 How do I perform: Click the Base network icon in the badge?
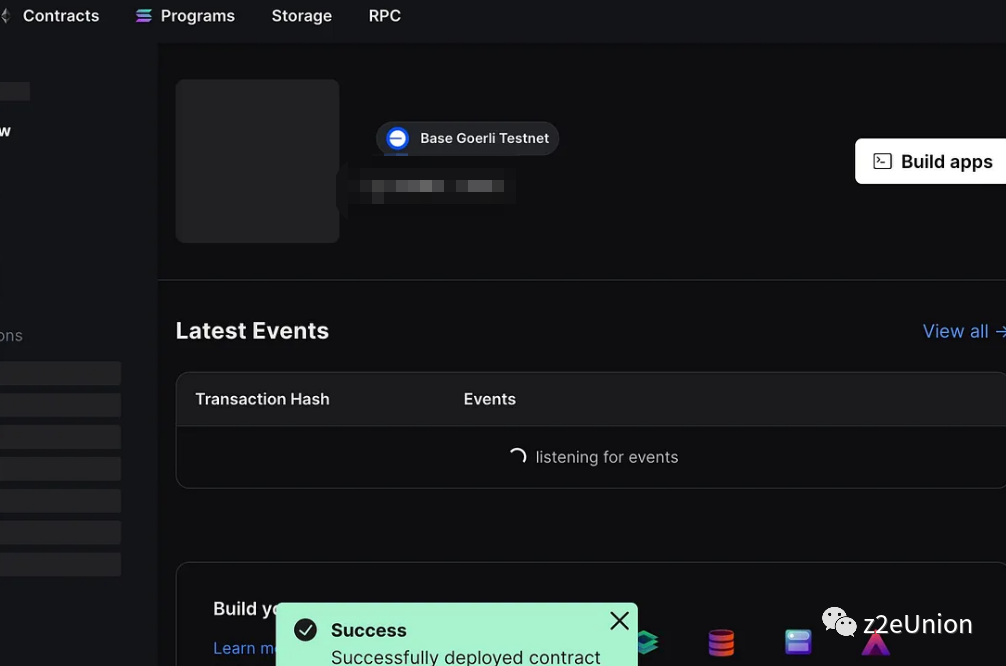coord(397,138)
